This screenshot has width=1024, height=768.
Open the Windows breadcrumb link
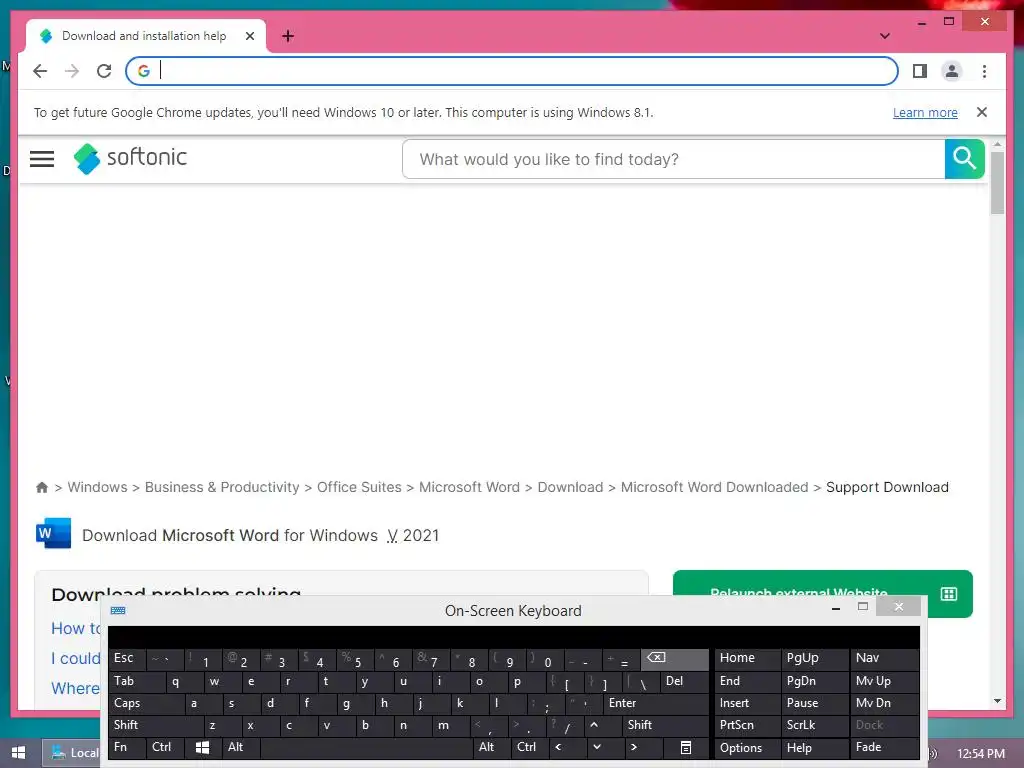click(97, 487)
